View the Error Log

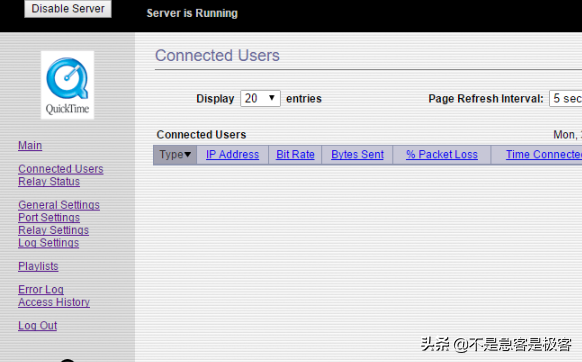[41, 289]
